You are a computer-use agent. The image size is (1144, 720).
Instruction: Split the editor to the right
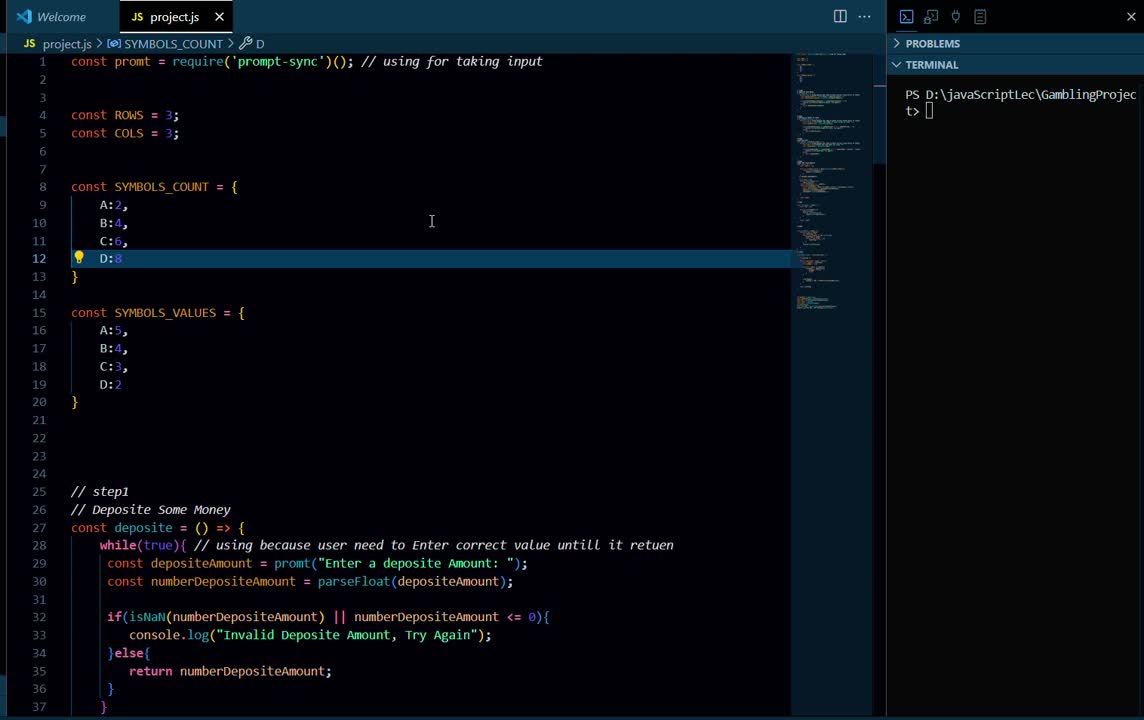[x=840, y=17]
